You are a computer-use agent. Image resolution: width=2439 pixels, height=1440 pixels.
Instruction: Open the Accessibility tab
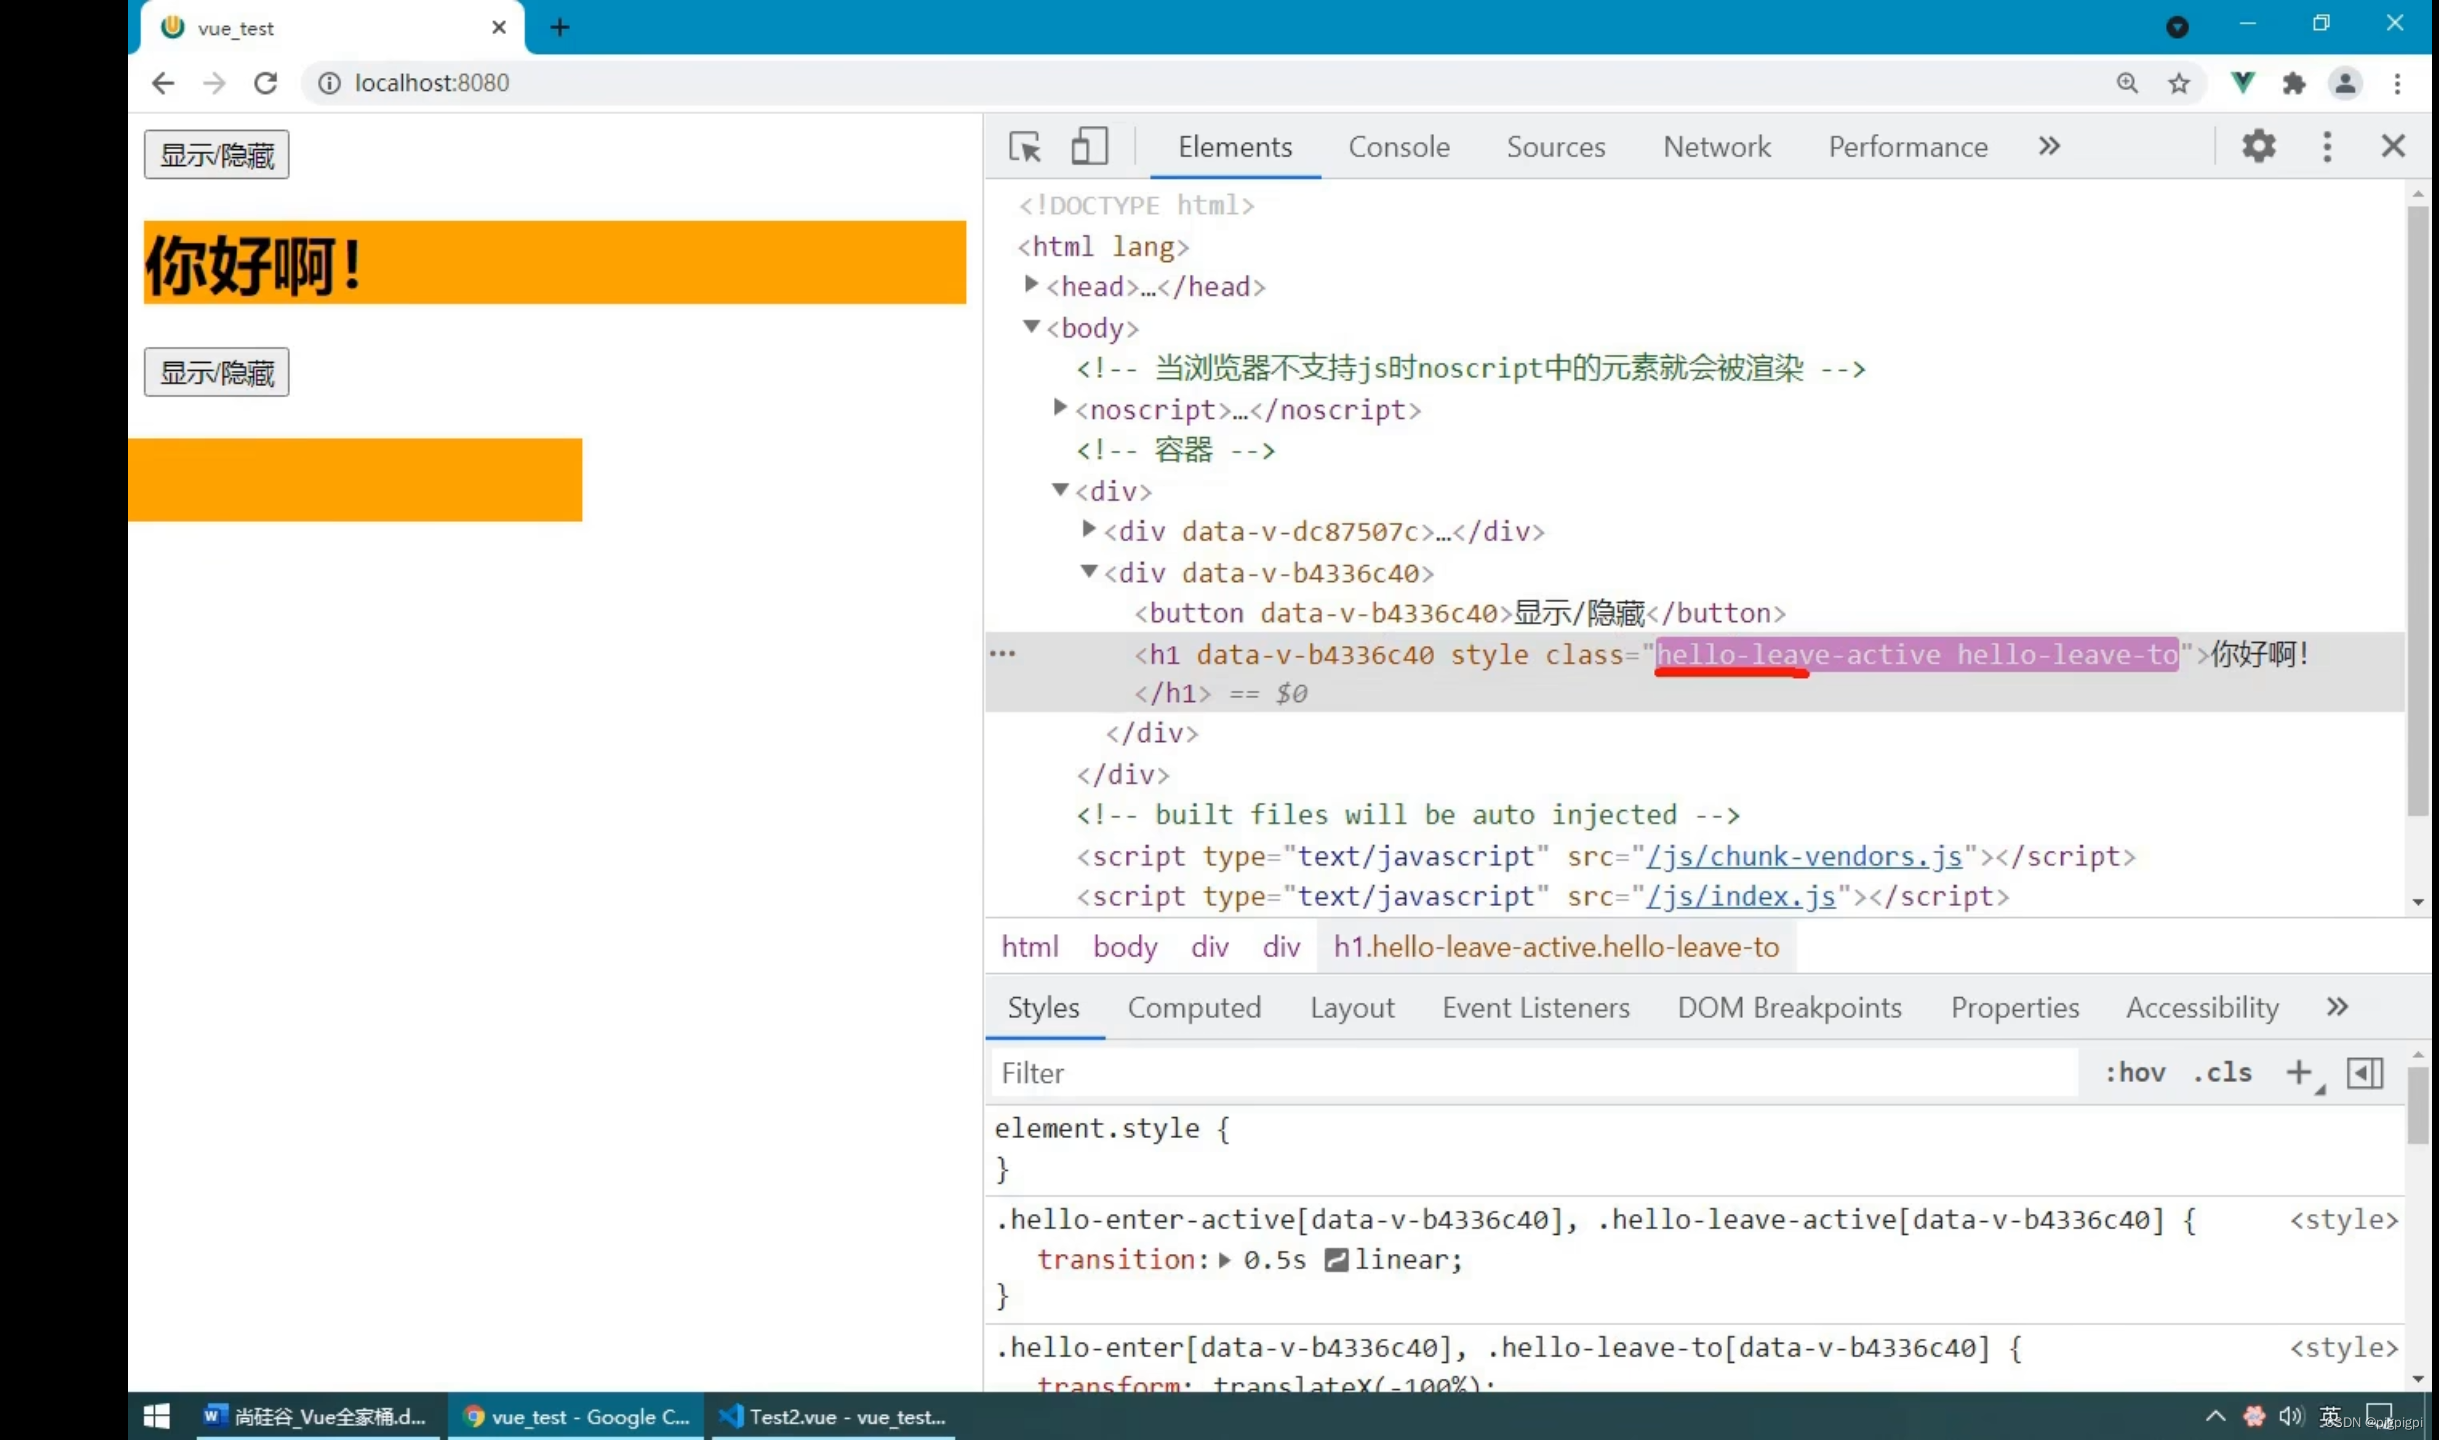pos(2202,1008)
